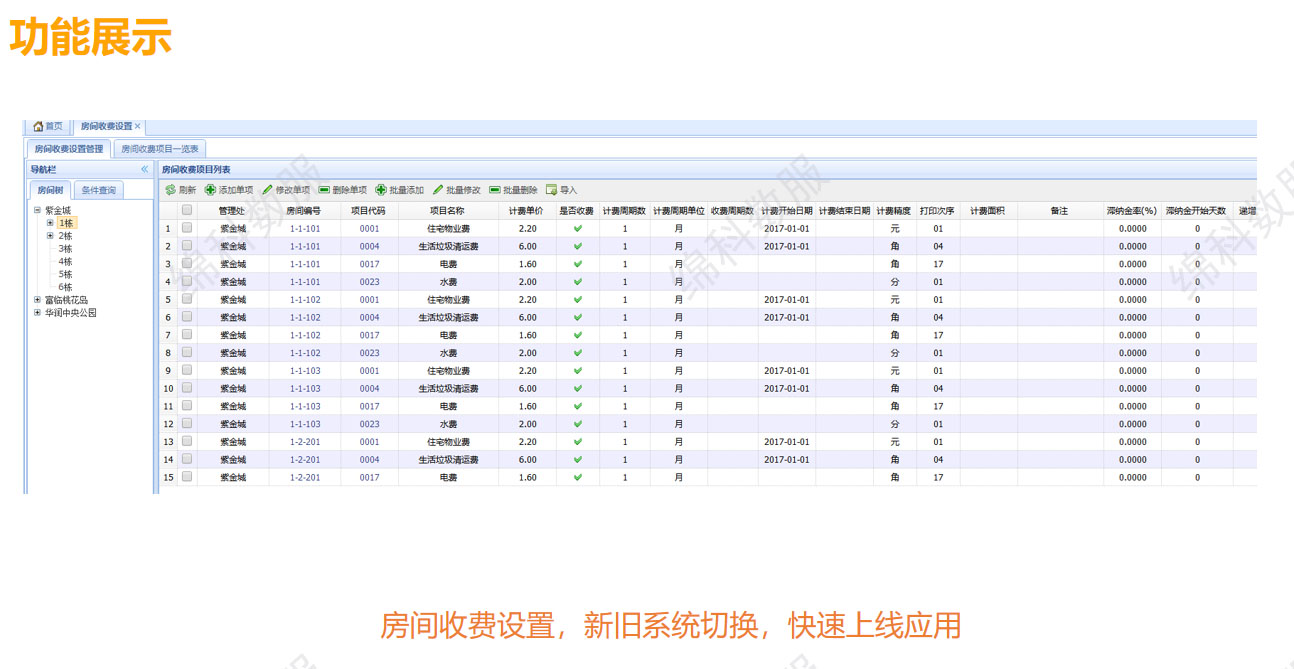Select 紫金城 label in the tree
This screenshot has height=669, width=1294.
coord(58,210)
